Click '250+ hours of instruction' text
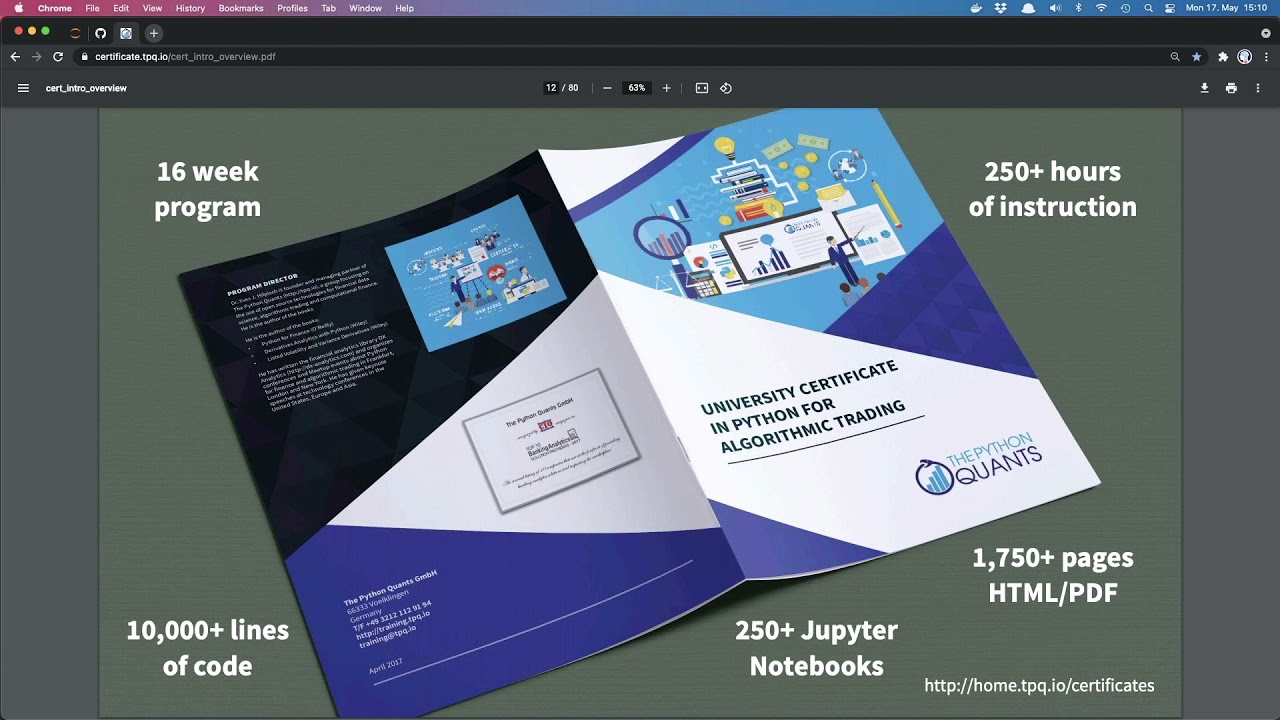This screenshot has width=1280, height=720. pyautogui.click(x=1052, y=189)
